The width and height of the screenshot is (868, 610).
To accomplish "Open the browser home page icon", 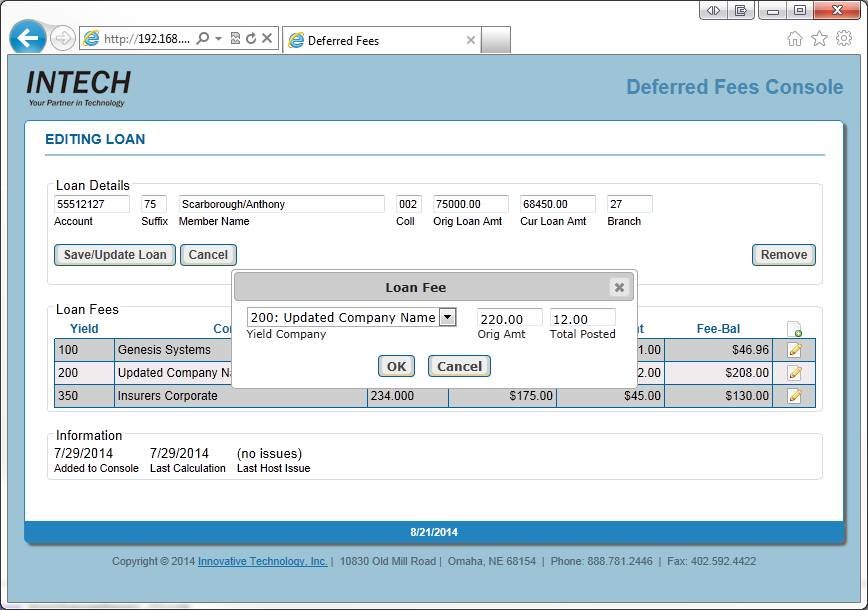I will coord(795,39).
